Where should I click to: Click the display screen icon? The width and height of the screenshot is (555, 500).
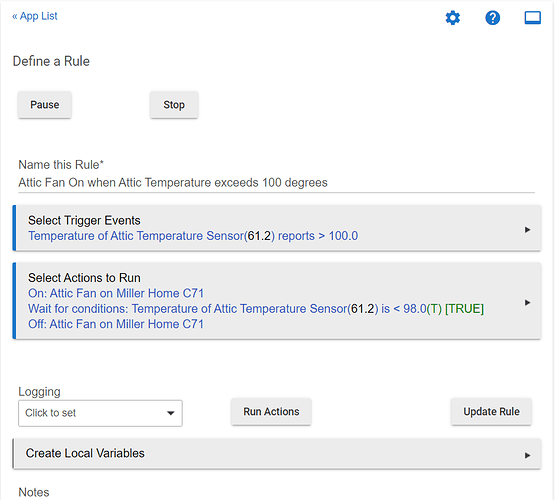(x=532, y=17)
